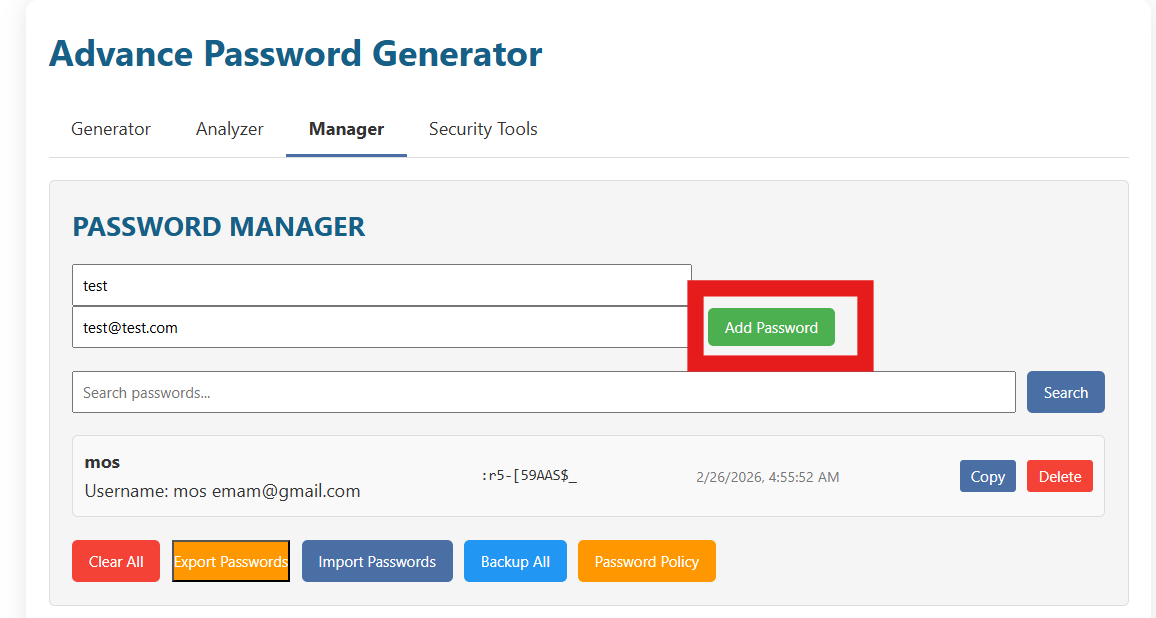Open the Password Policy settings

click(x=646, y=561)
